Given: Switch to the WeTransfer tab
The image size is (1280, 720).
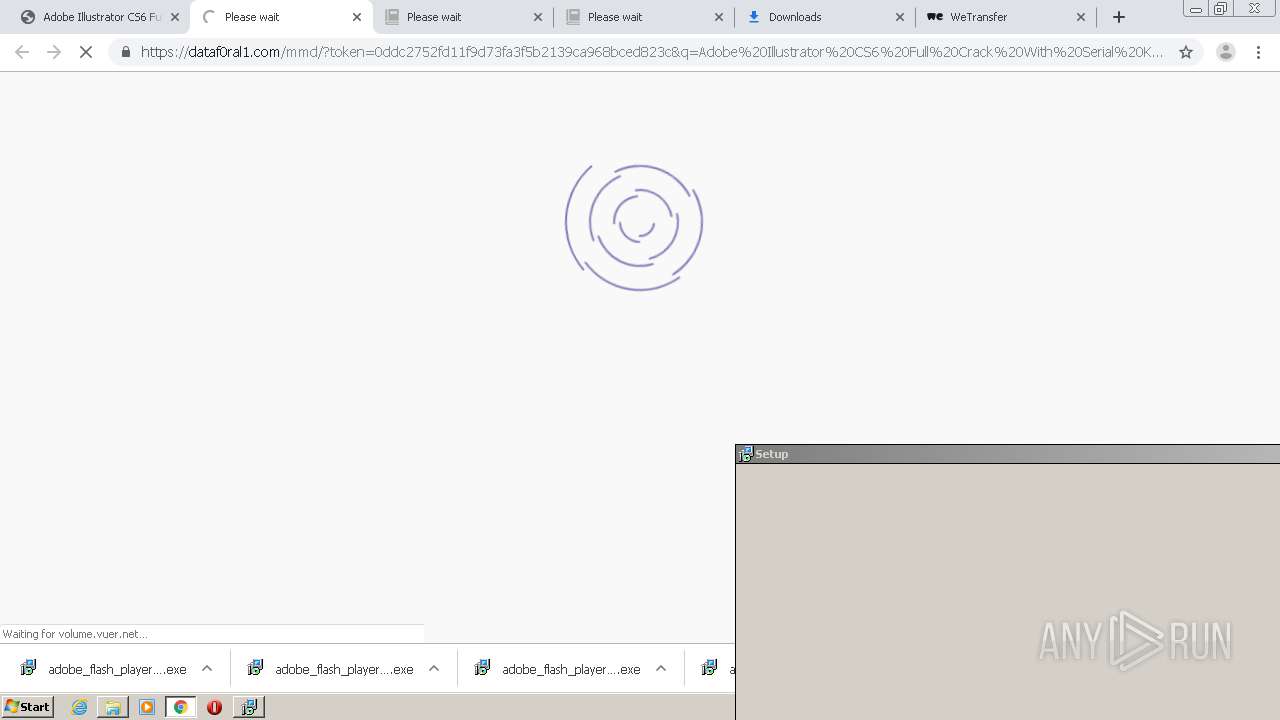Looking at the screenshot, I should pos(1005,17).
